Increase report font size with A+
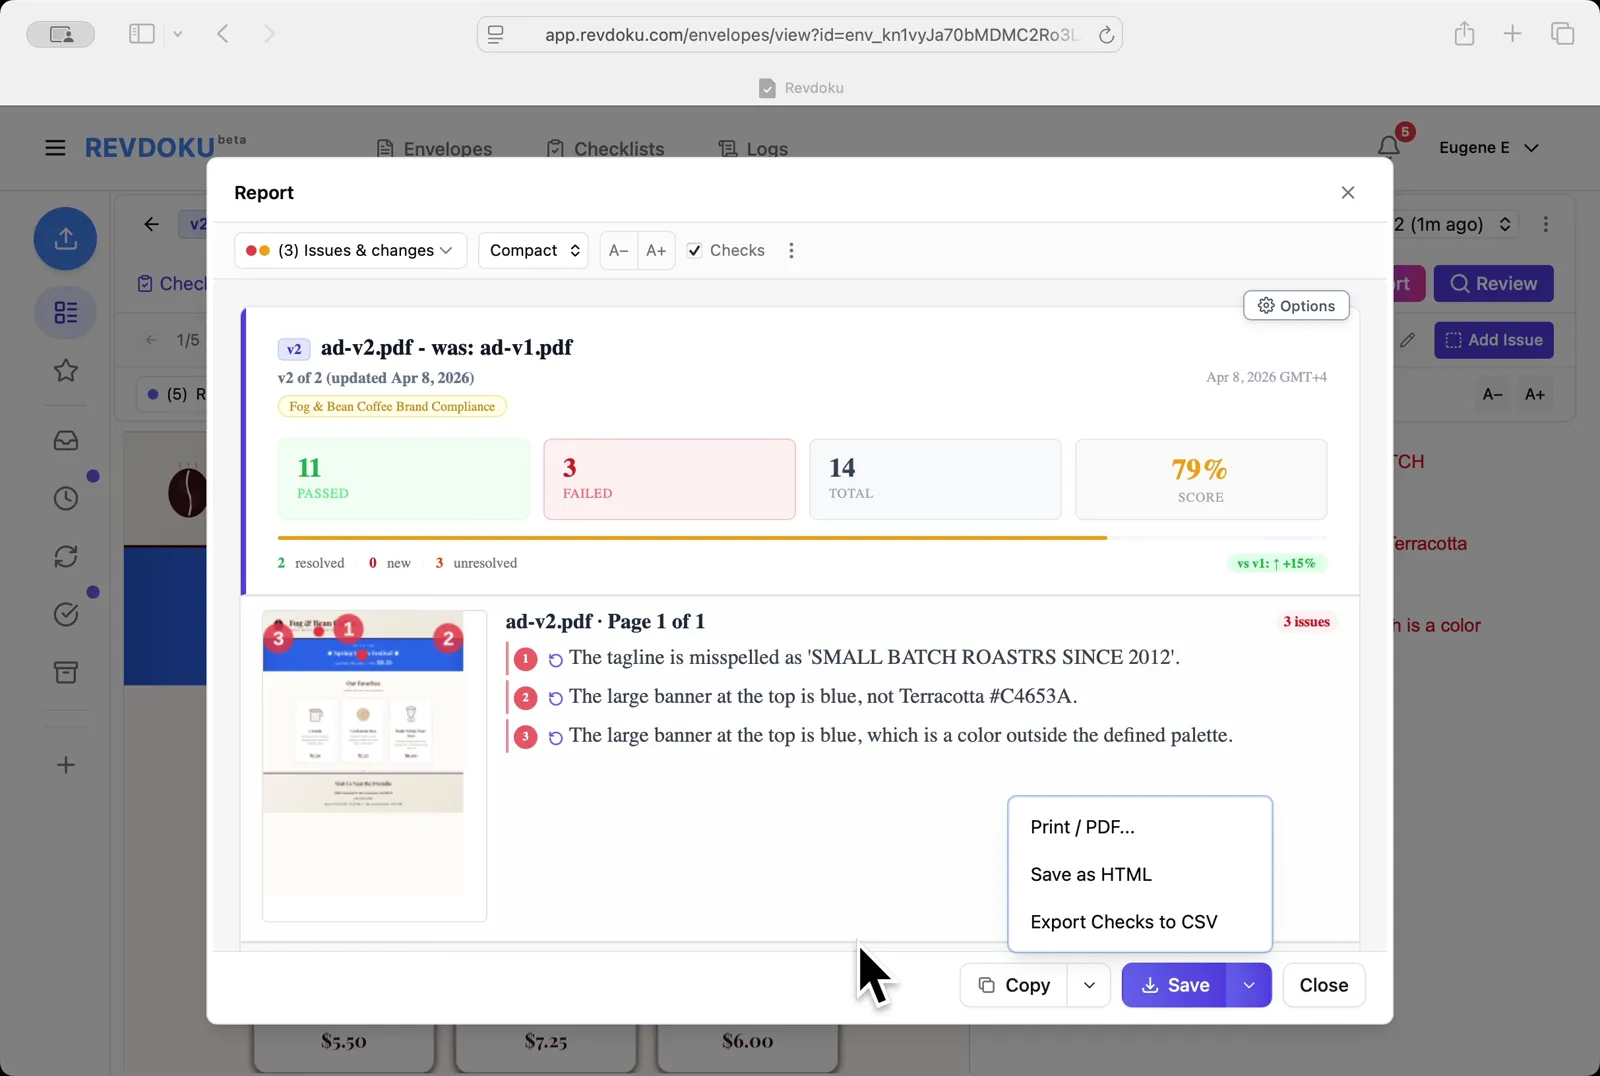Image resolution: width=1600 pixels, height=1076 pixels. pos(656,251)
